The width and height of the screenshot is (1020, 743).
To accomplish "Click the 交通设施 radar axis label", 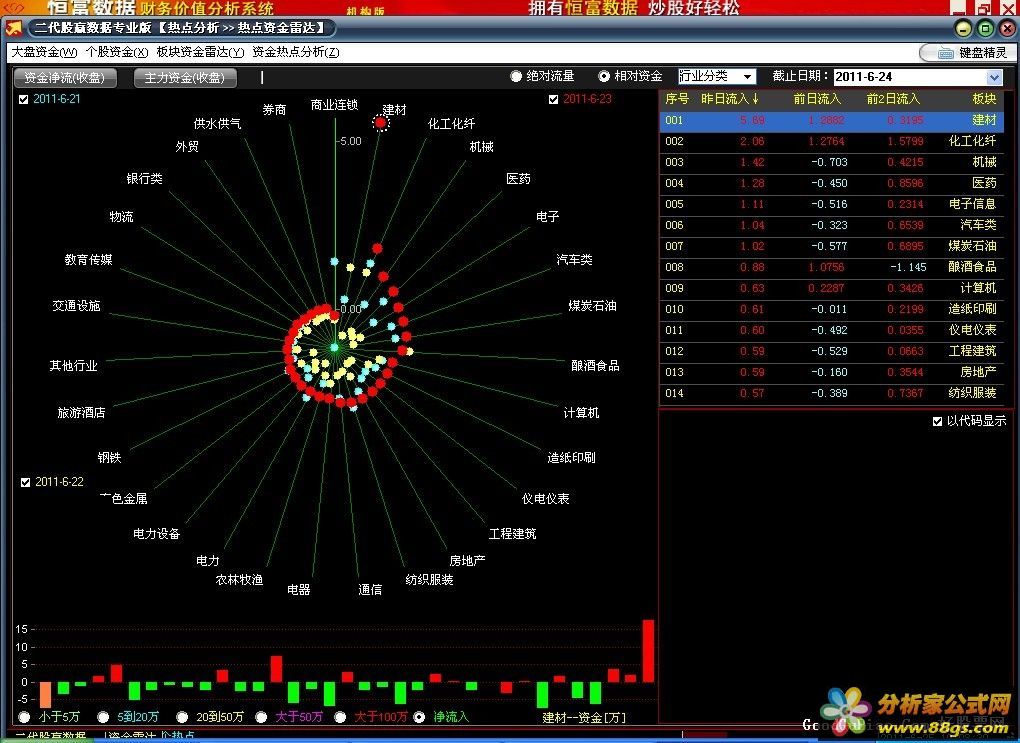I will [76, 306].
